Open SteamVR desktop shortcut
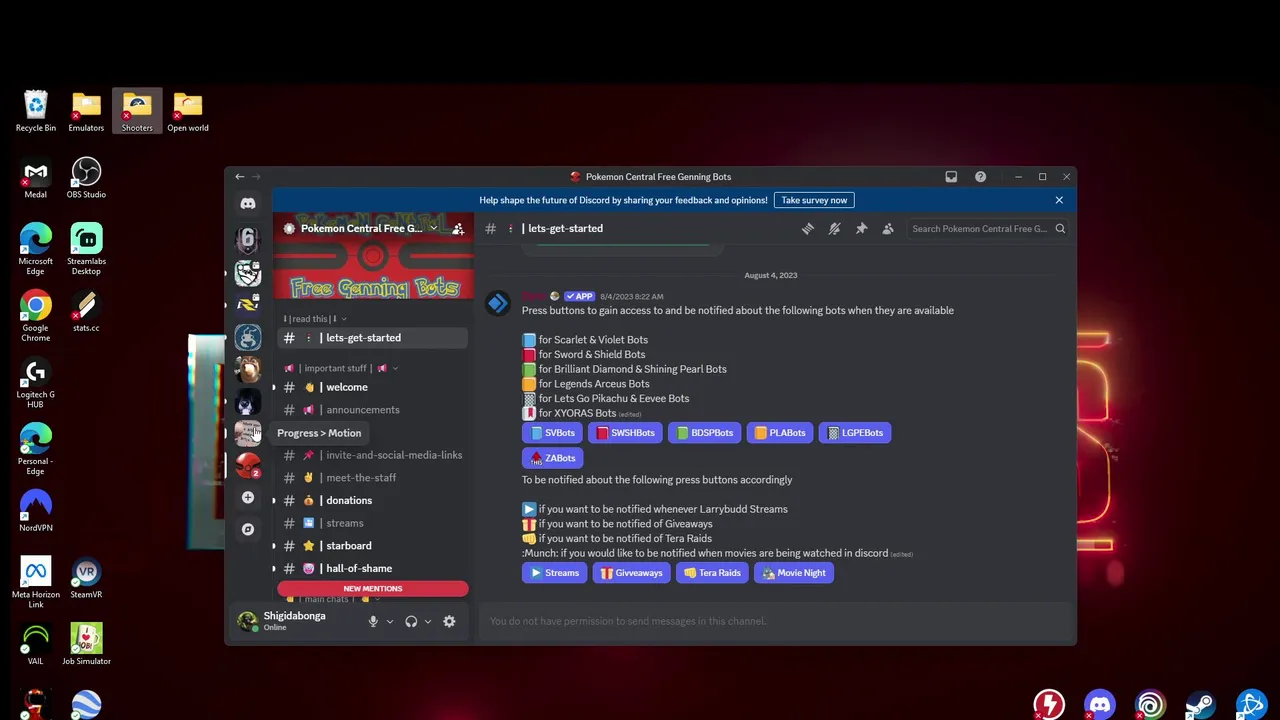 pyautogui.click(x=86, y=578)
